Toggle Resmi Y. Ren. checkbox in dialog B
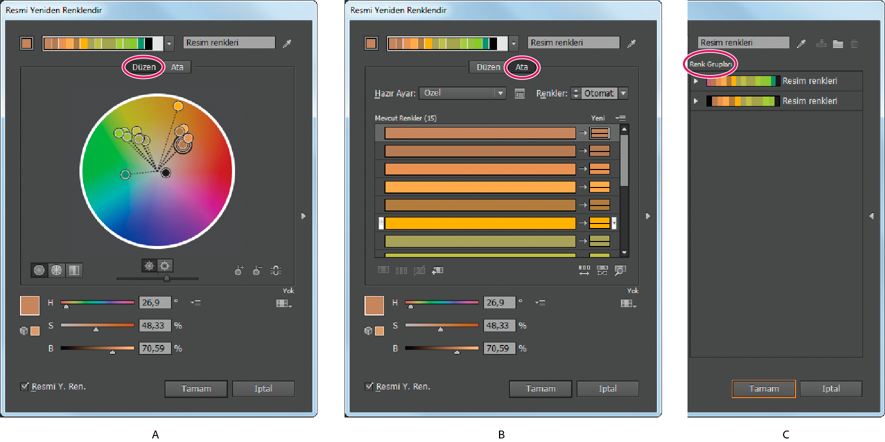This screenshot has width=885, height=442. pos(369,387)
